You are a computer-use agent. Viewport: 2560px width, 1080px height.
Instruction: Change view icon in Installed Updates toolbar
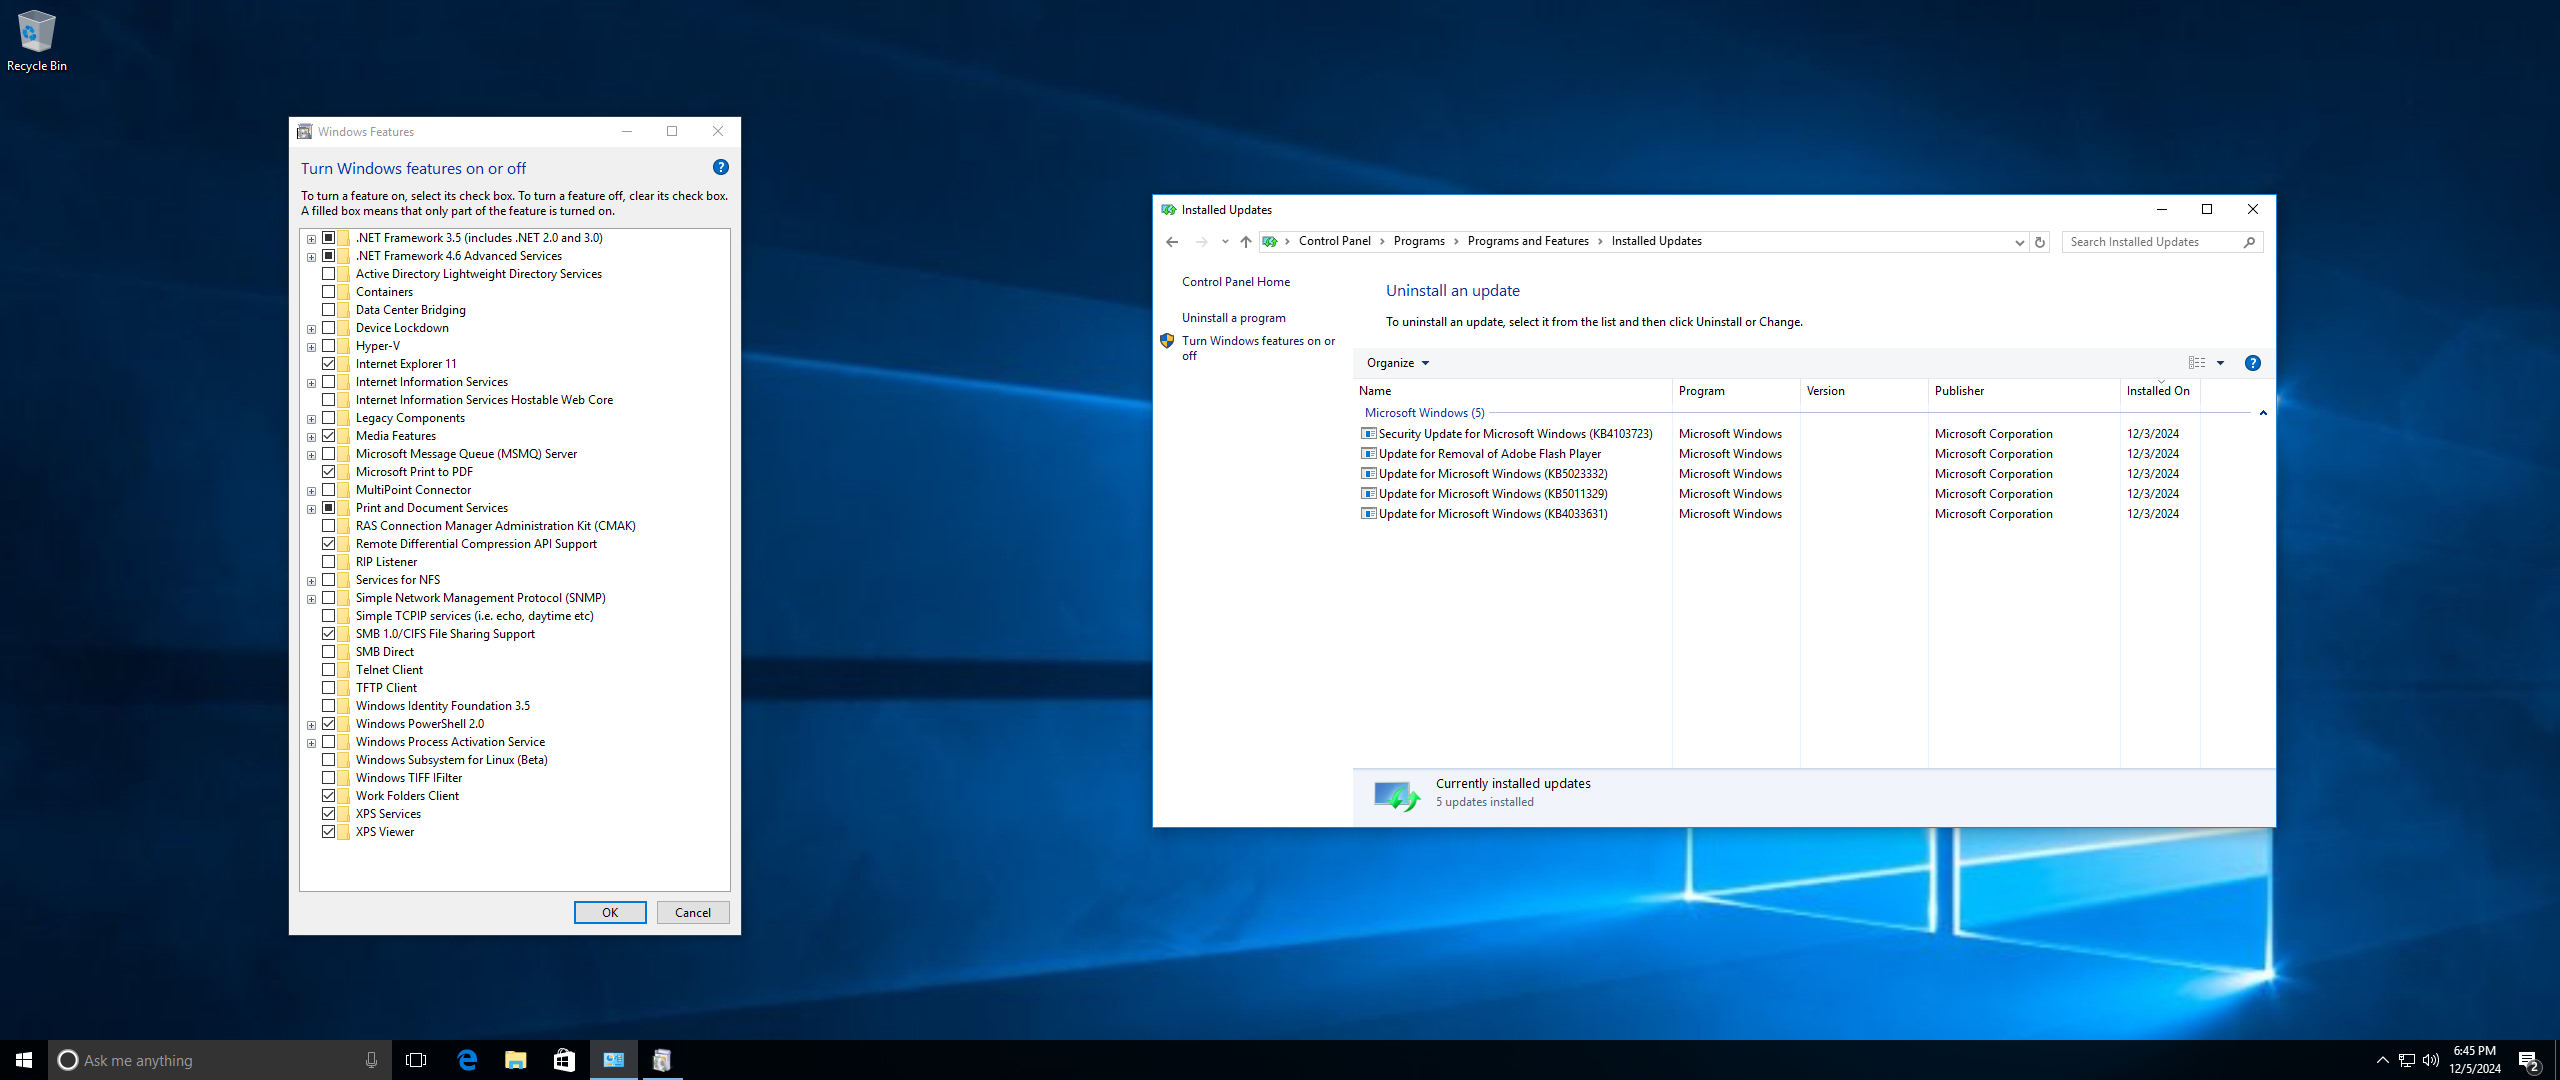pos(2197,363)
